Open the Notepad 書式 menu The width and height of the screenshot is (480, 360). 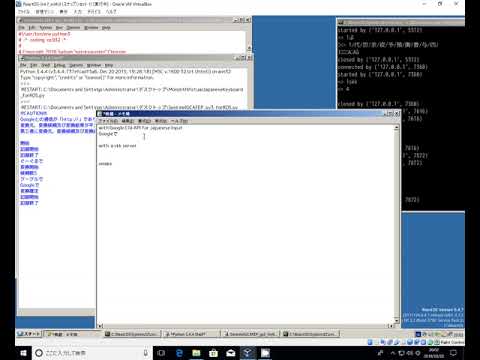tap(144, 121)
